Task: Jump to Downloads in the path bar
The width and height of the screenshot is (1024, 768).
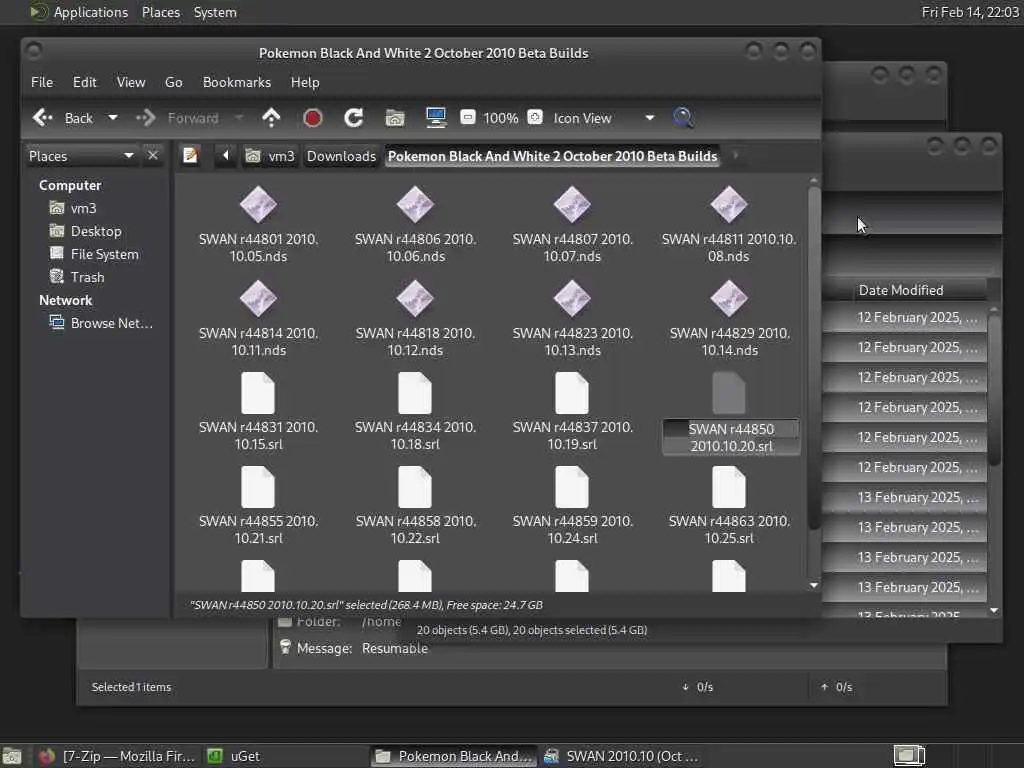Action: click(342, 156)
